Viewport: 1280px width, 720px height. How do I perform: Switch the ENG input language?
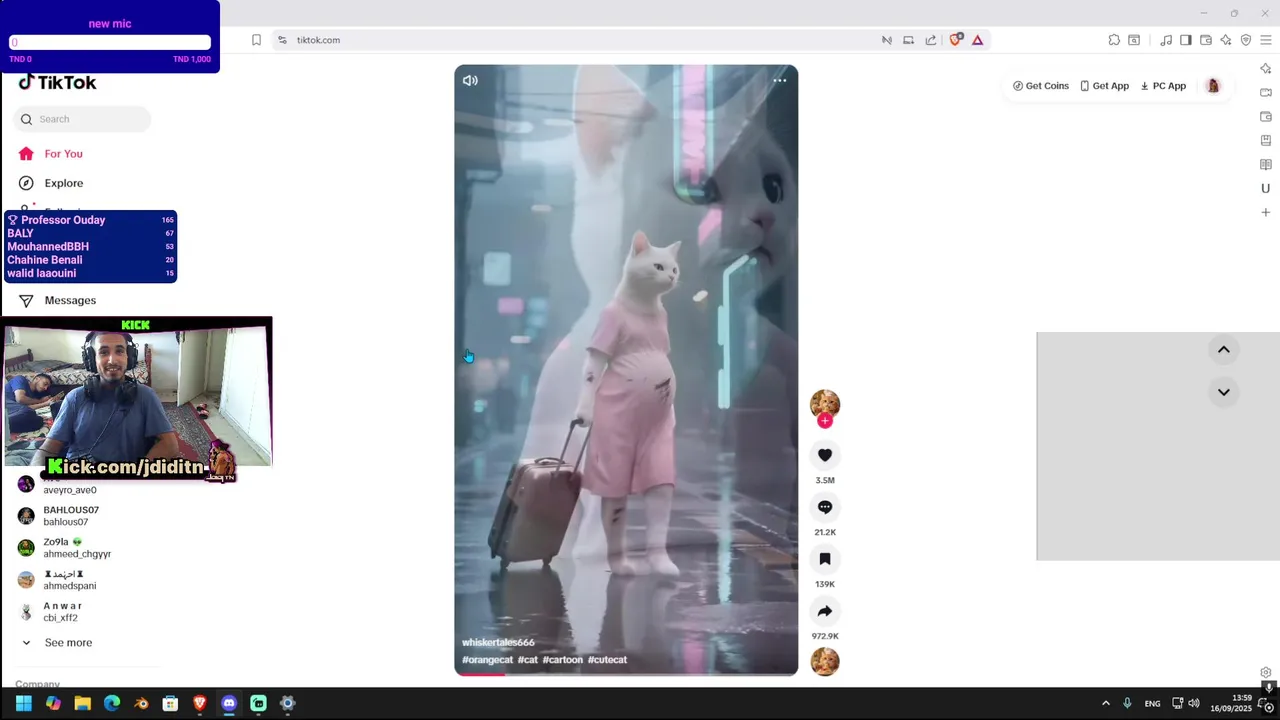click(x=1152, y=703)
